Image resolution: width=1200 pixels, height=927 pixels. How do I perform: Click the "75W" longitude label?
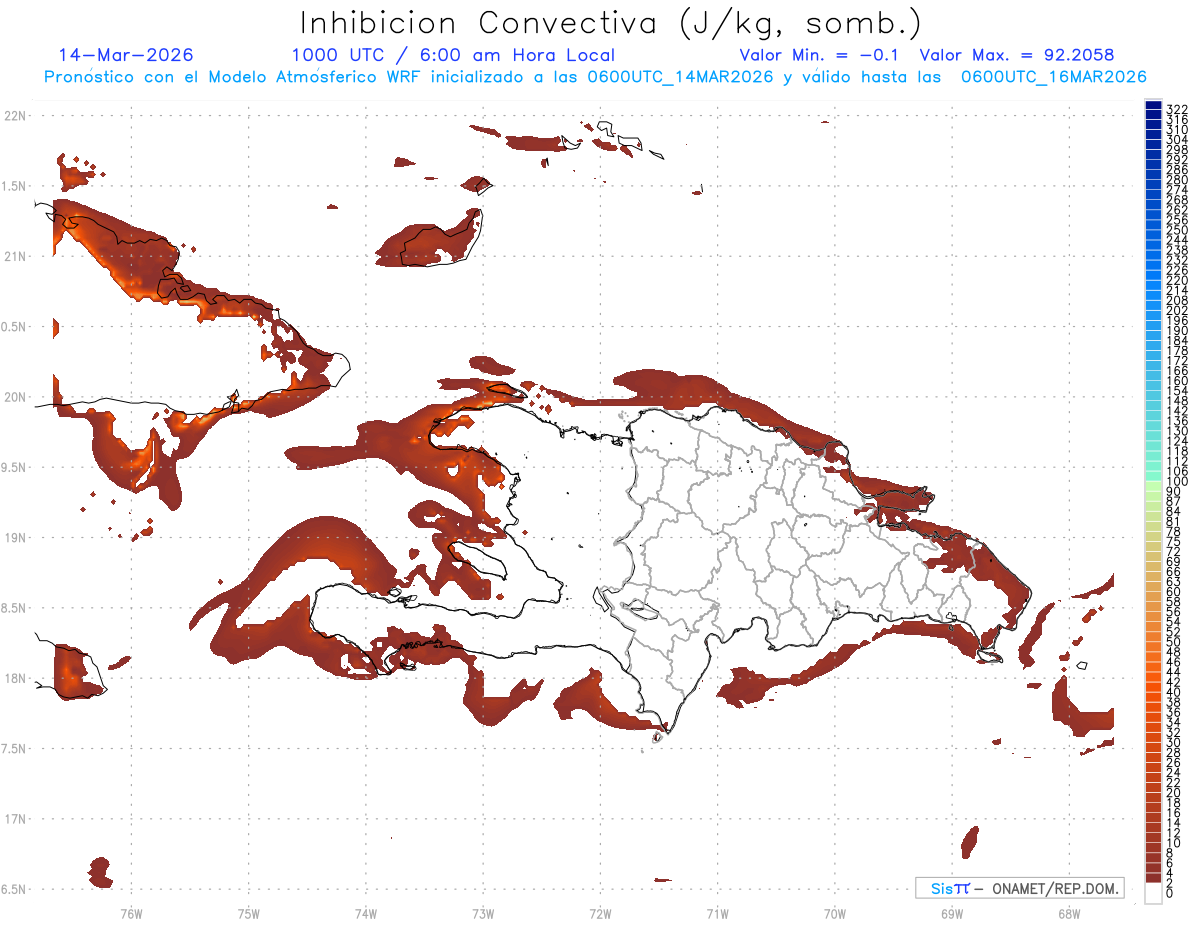(248, 913)
